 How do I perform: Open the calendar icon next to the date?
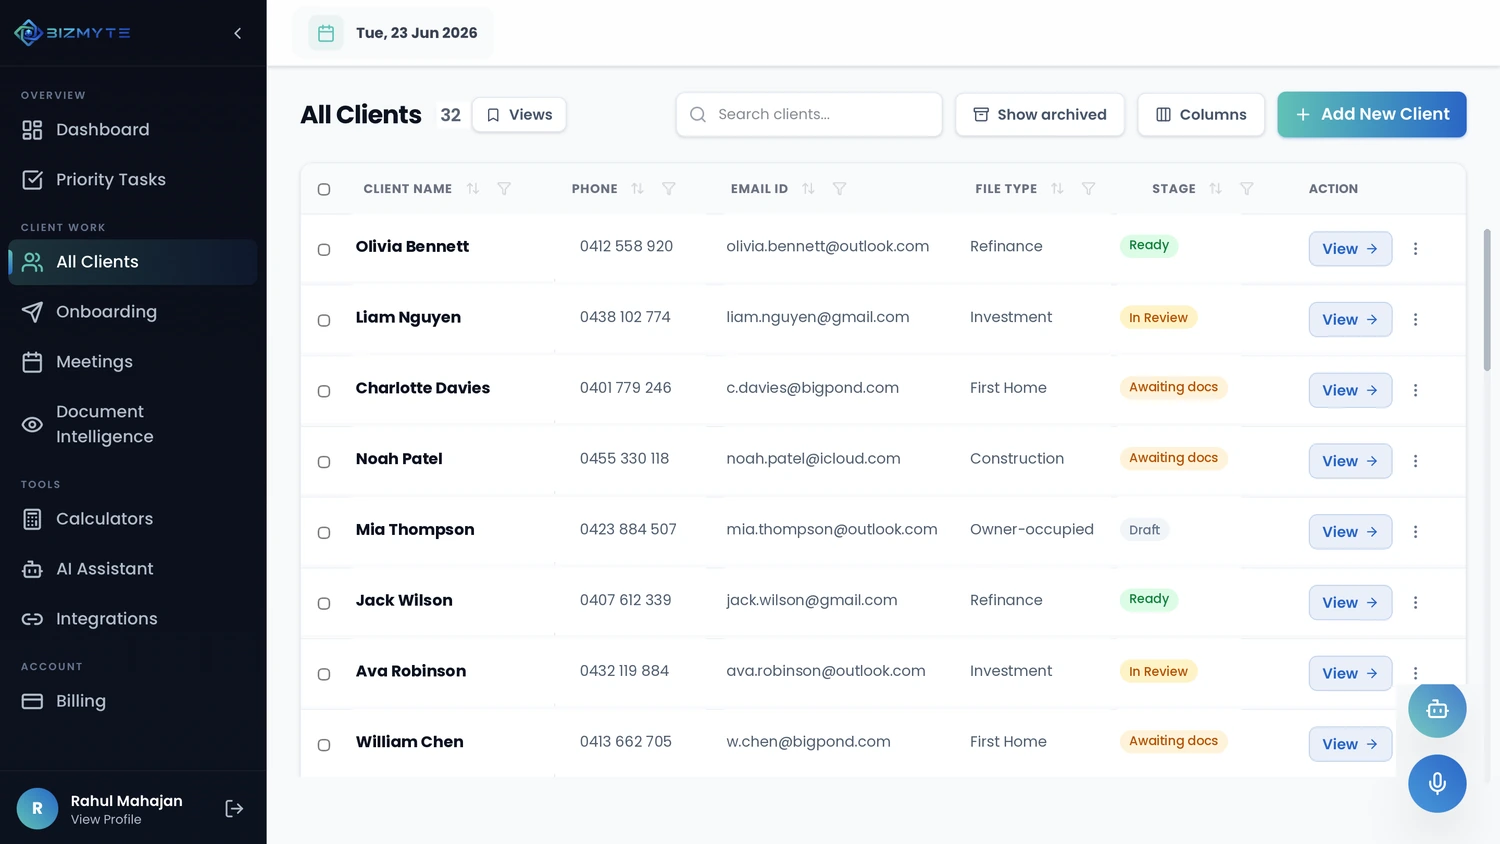[326, 33]
